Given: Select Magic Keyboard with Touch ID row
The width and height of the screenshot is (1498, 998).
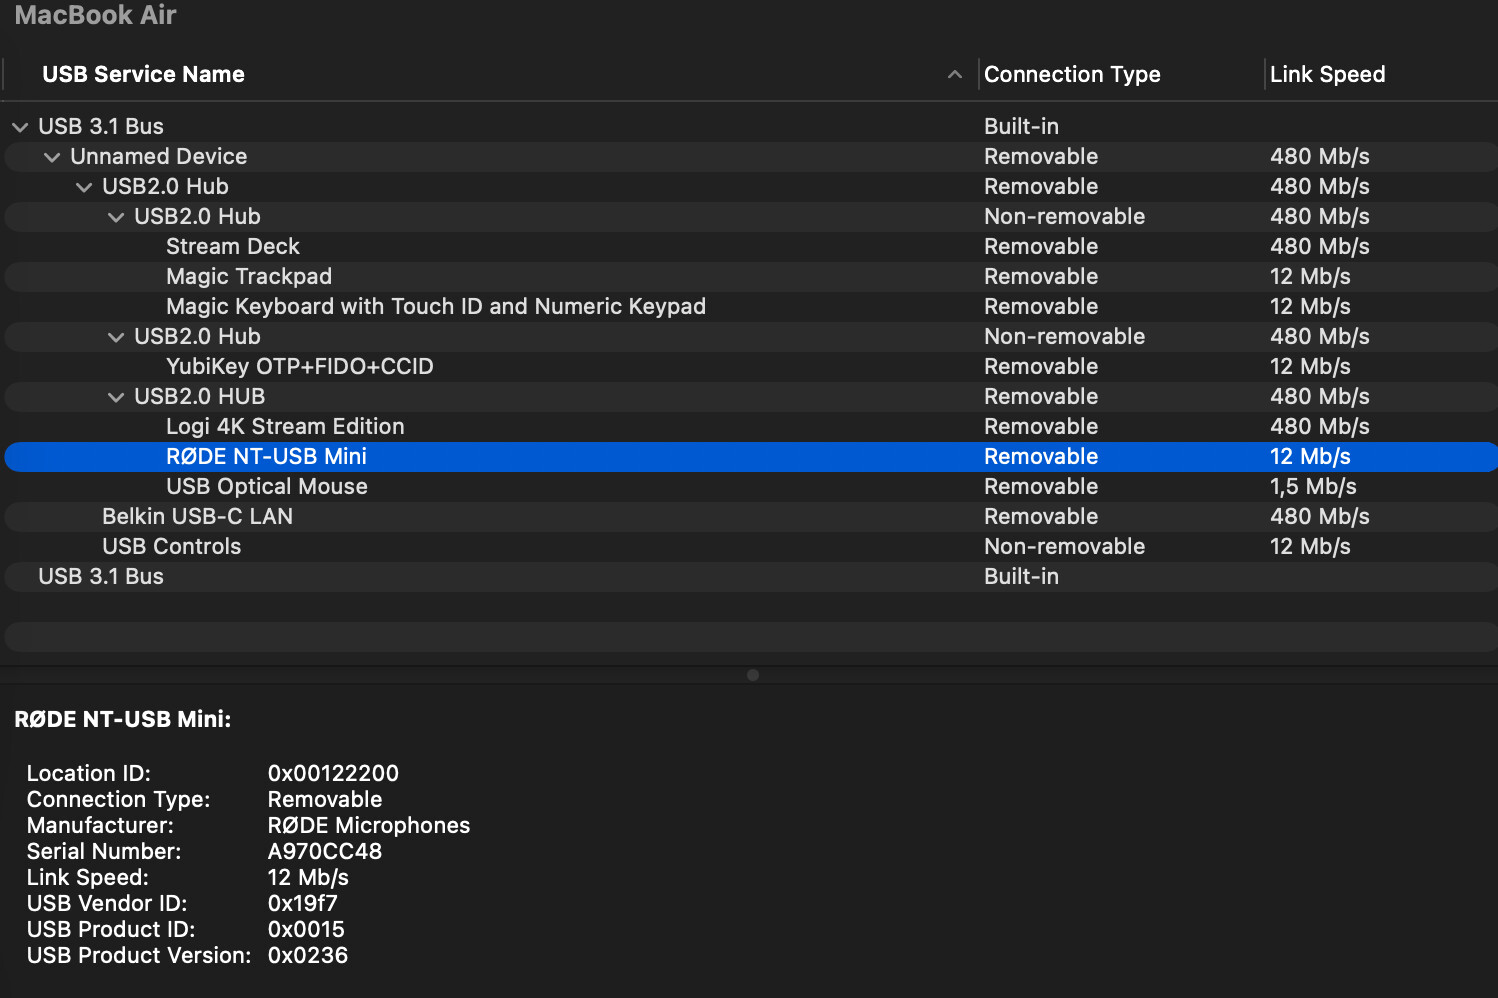Looking at the screenshot, I should click(x=435, y=307).
